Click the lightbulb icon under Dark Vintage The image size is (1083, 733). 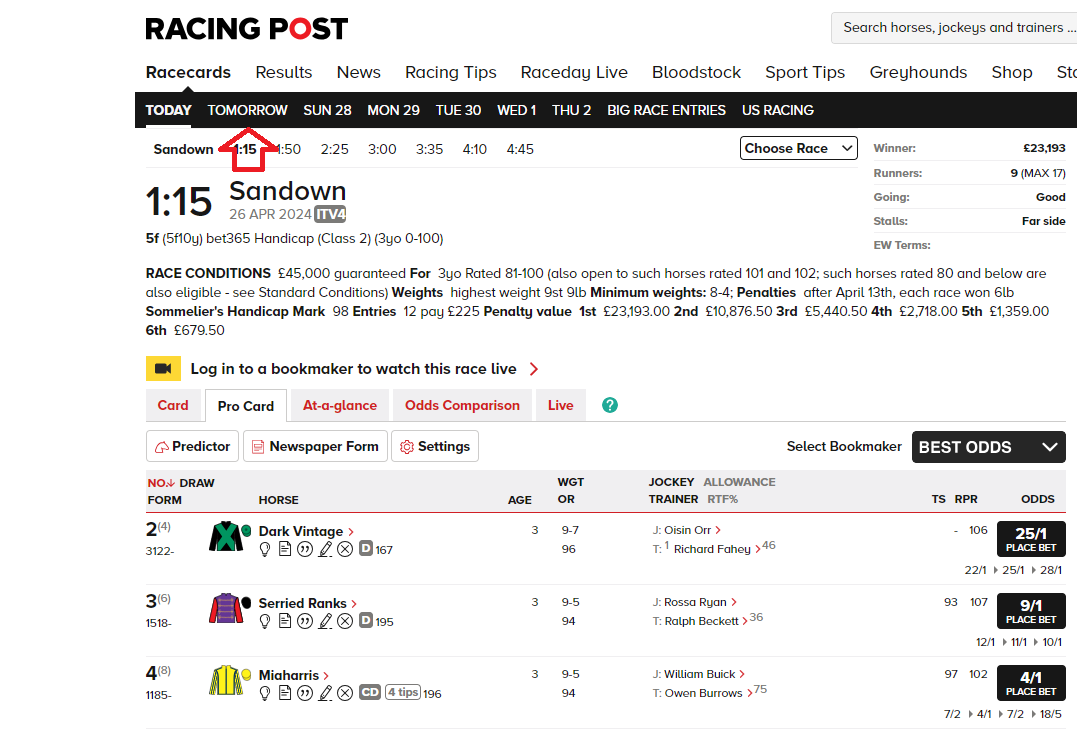(265, 549)
